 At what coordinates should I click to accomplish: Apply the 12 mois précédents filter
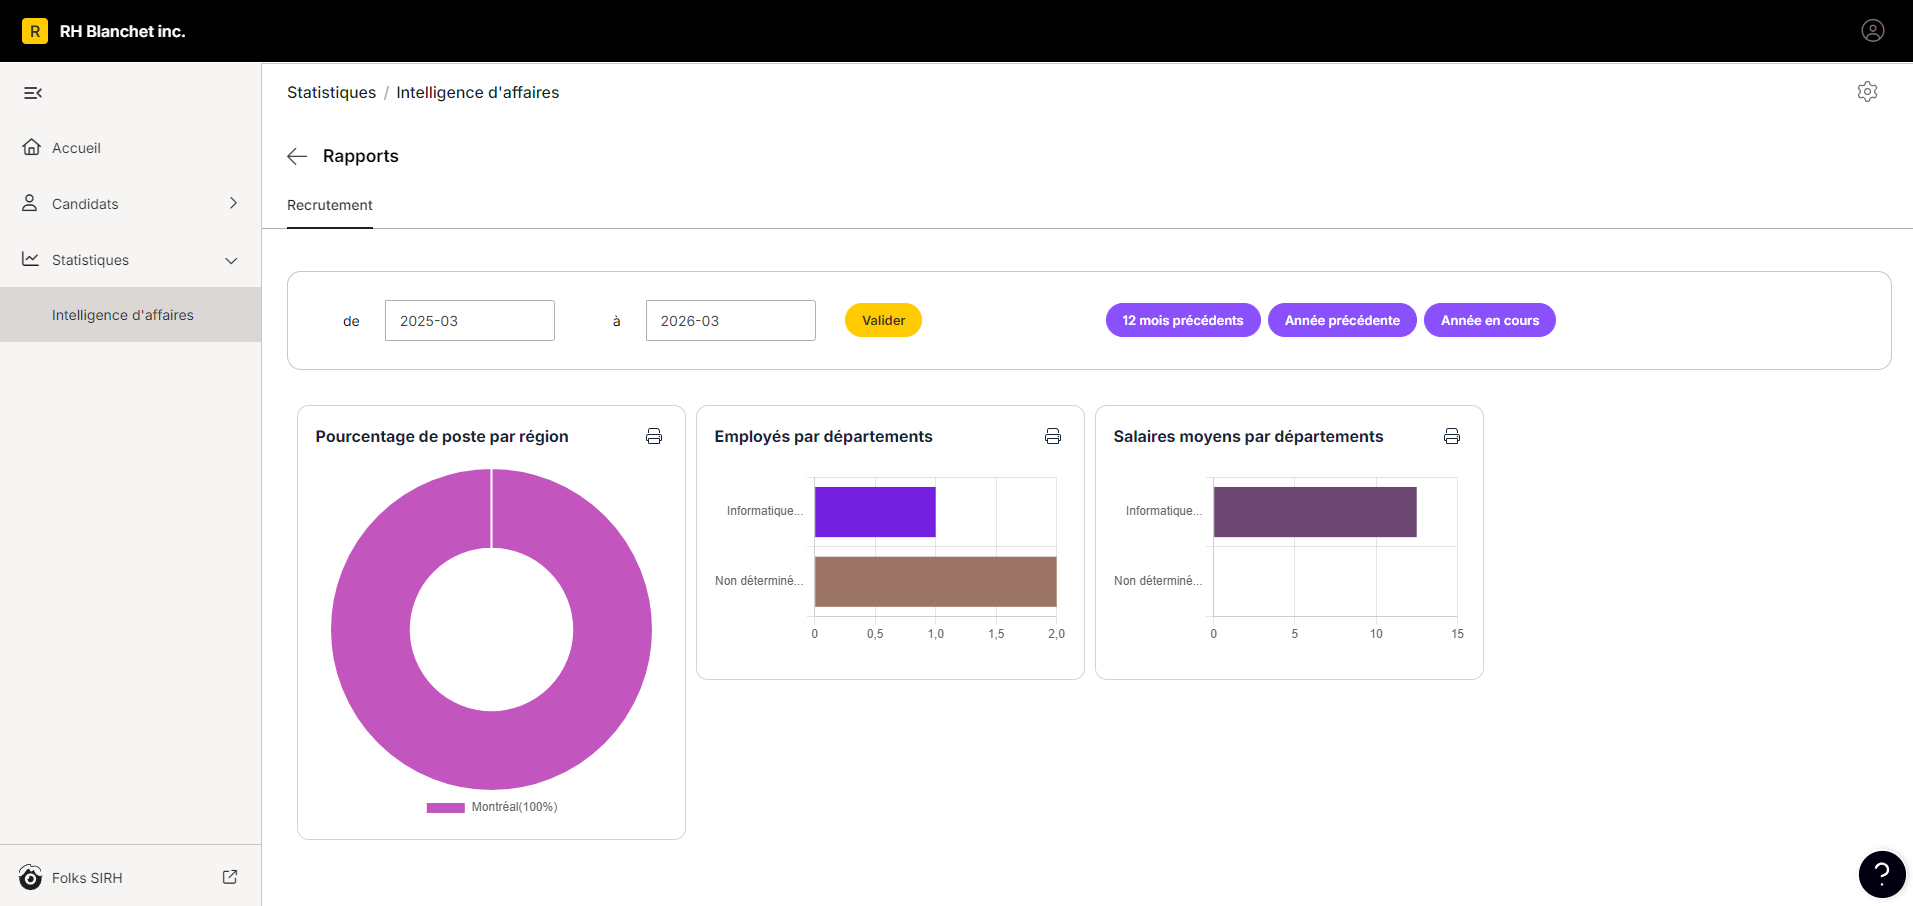(x=1182, y=320)
